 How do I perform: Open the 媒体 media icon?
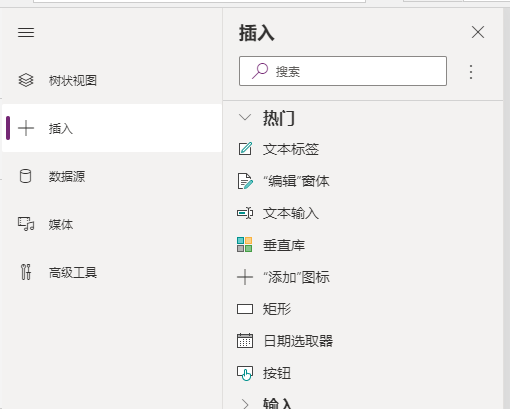click(x=26, y=224)
